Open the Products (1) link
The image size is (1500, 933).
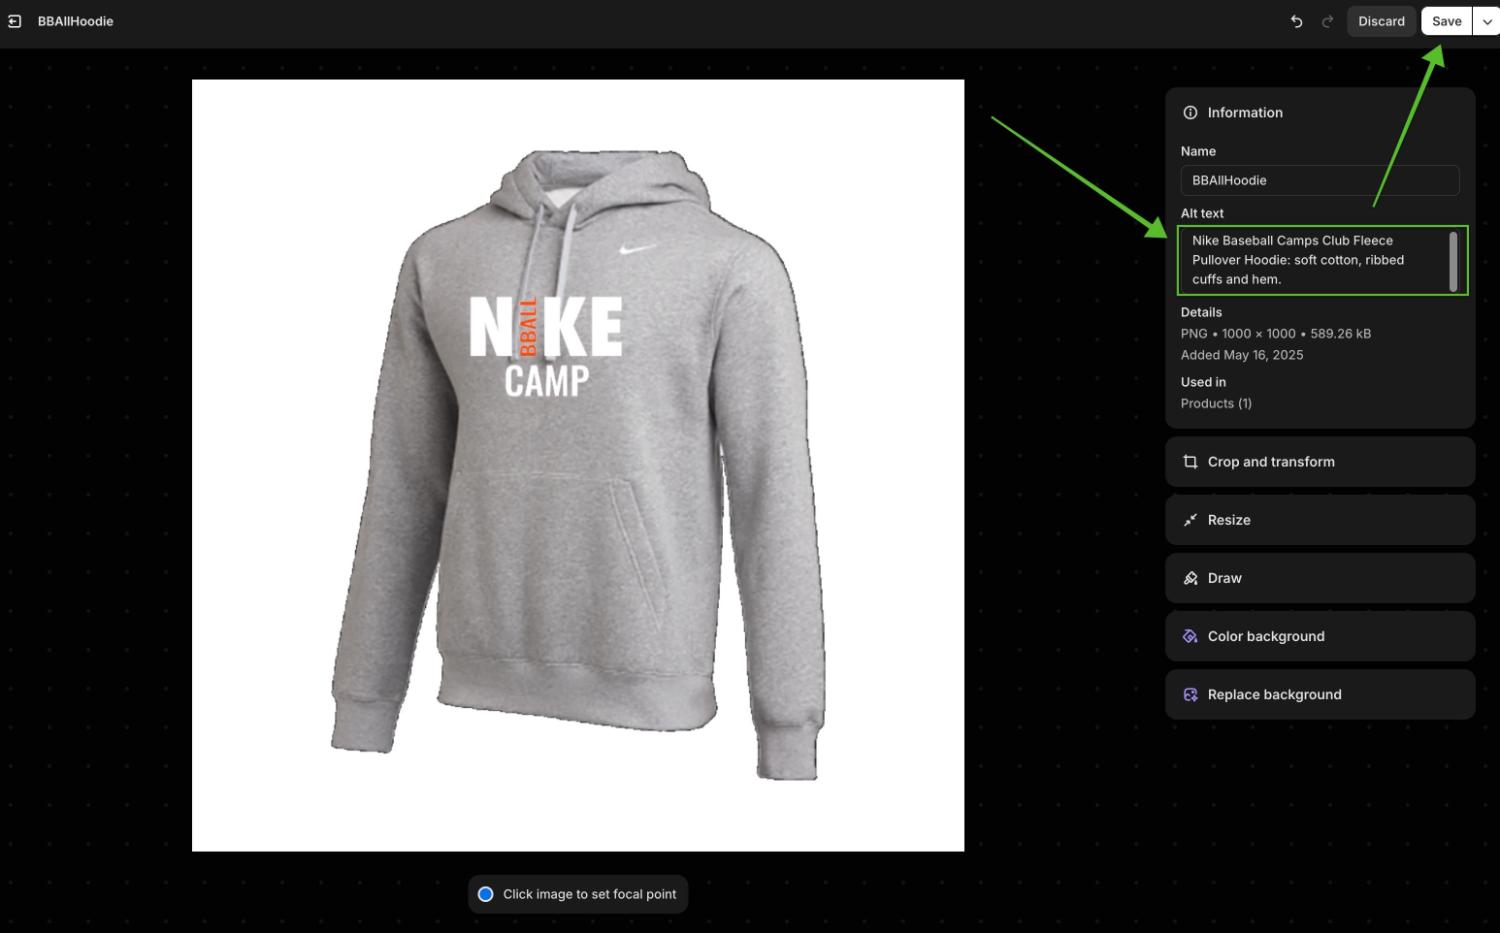coord(1216,403)
